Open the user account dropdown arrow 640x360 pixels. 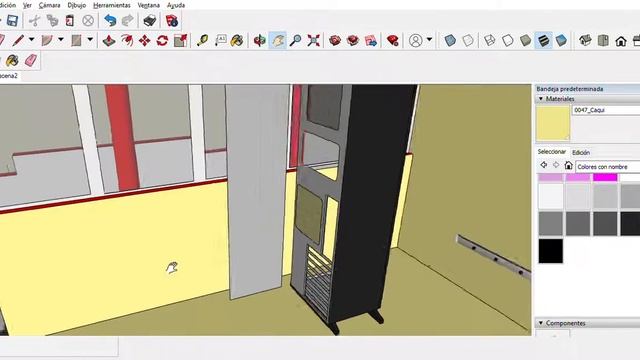429,40
